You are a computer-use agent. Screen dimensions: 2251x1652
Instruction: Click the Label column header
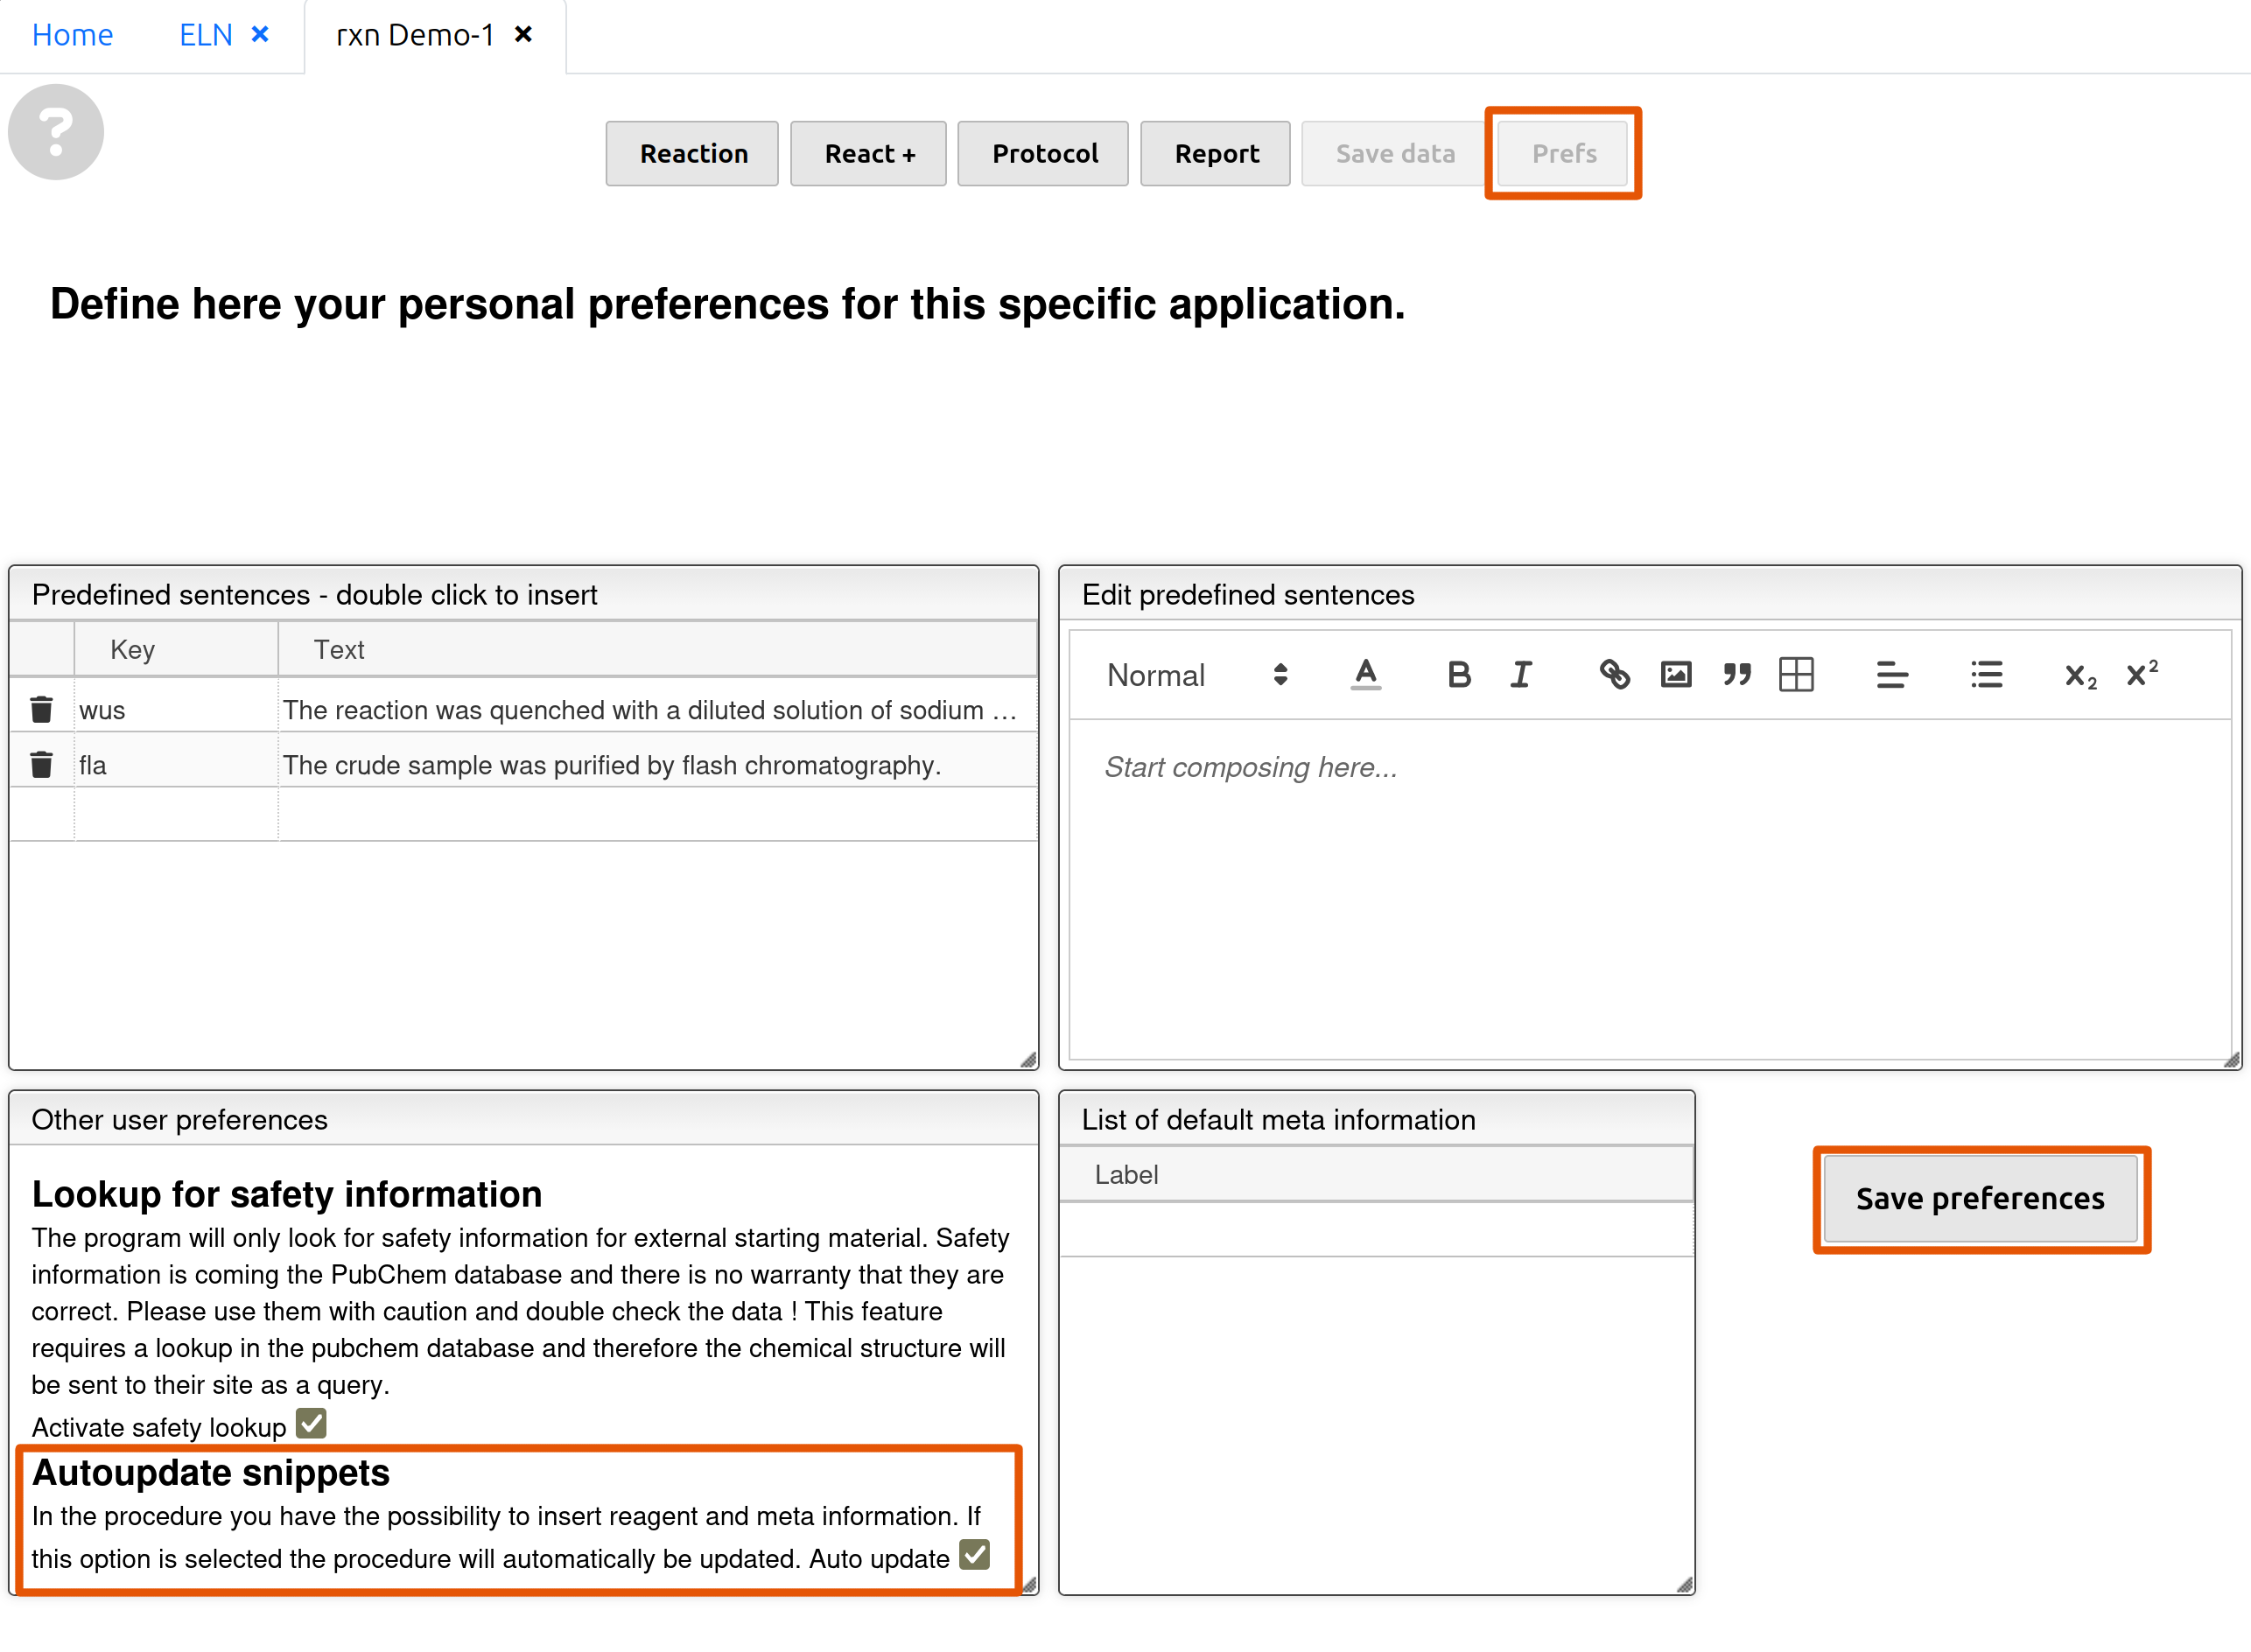pyautogui.click(x=1376, y=1175)
